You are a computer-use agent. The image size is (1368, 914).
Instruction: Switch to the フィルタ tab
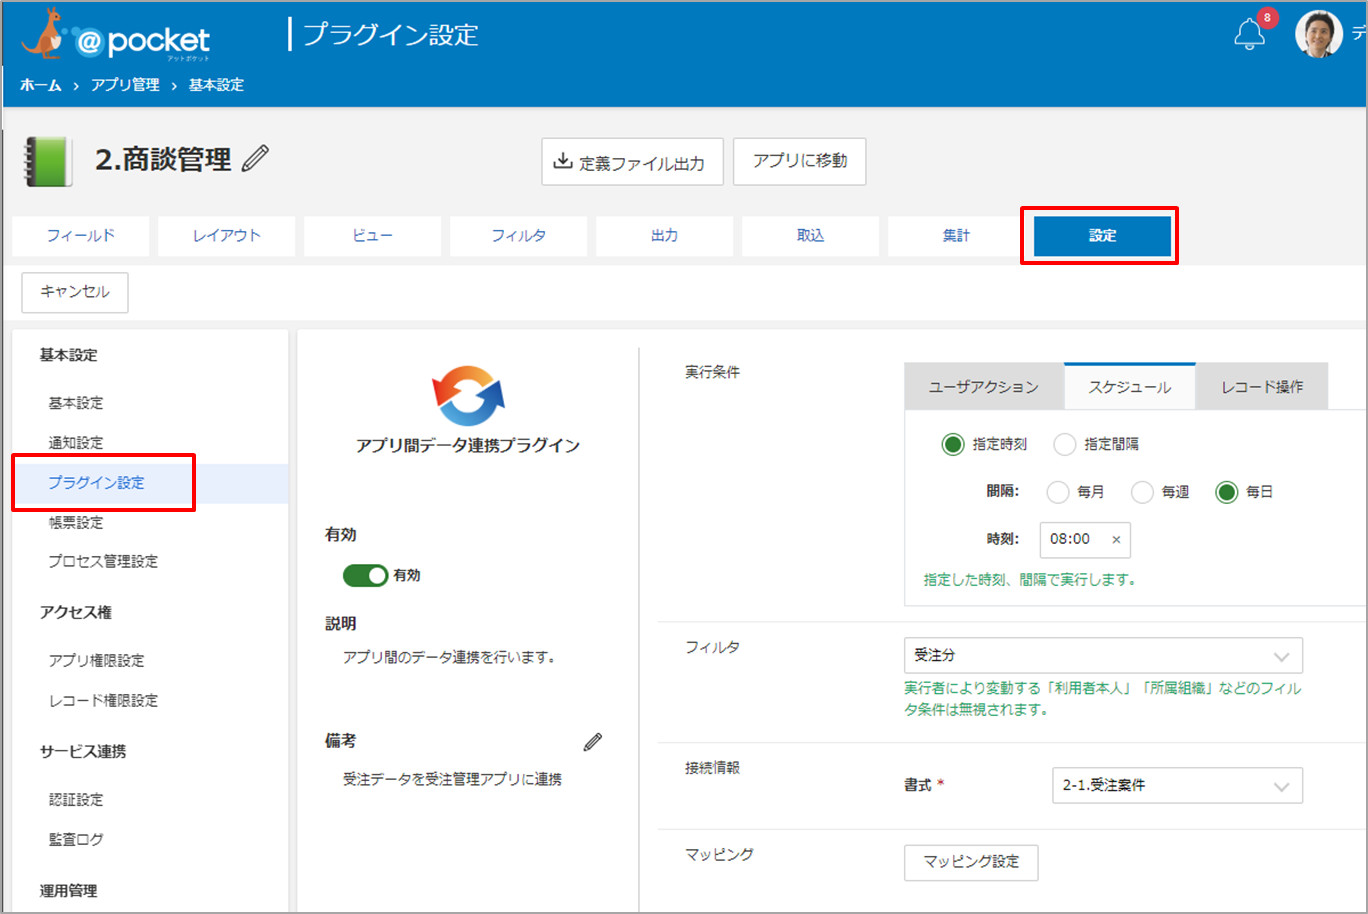pyautogui.click(x=519, y=236)
